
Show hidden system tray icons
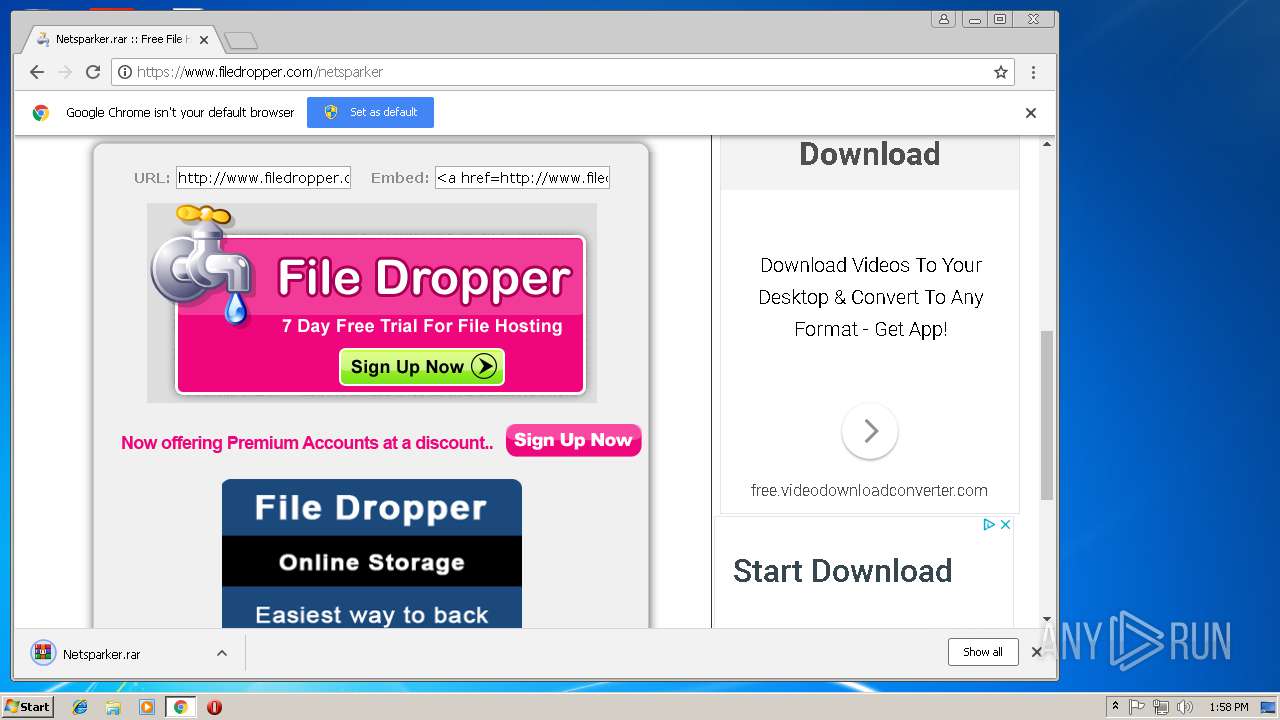tap(1115, 707)
